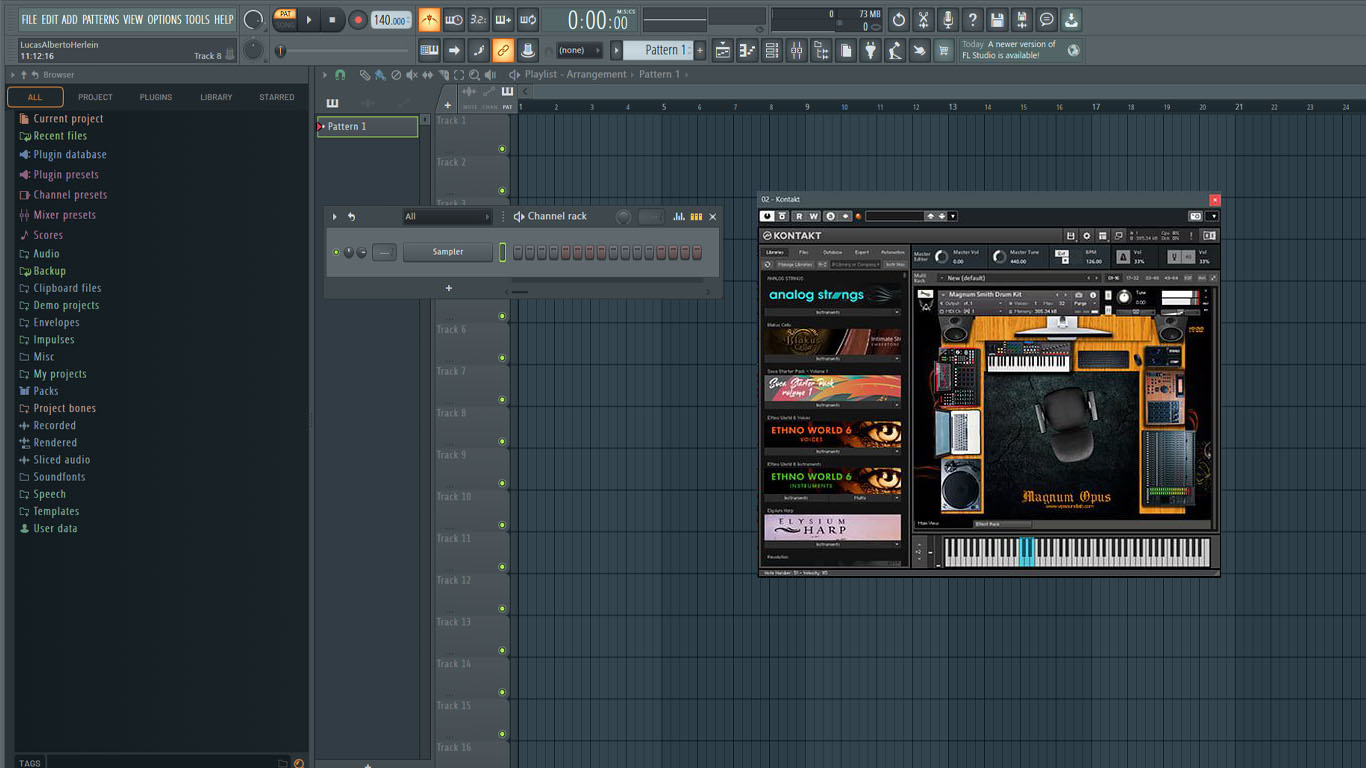The height and width of the screenshot is (768, 1366).
Task: Expand channel rack options arrow
Action: pos(335,216)
